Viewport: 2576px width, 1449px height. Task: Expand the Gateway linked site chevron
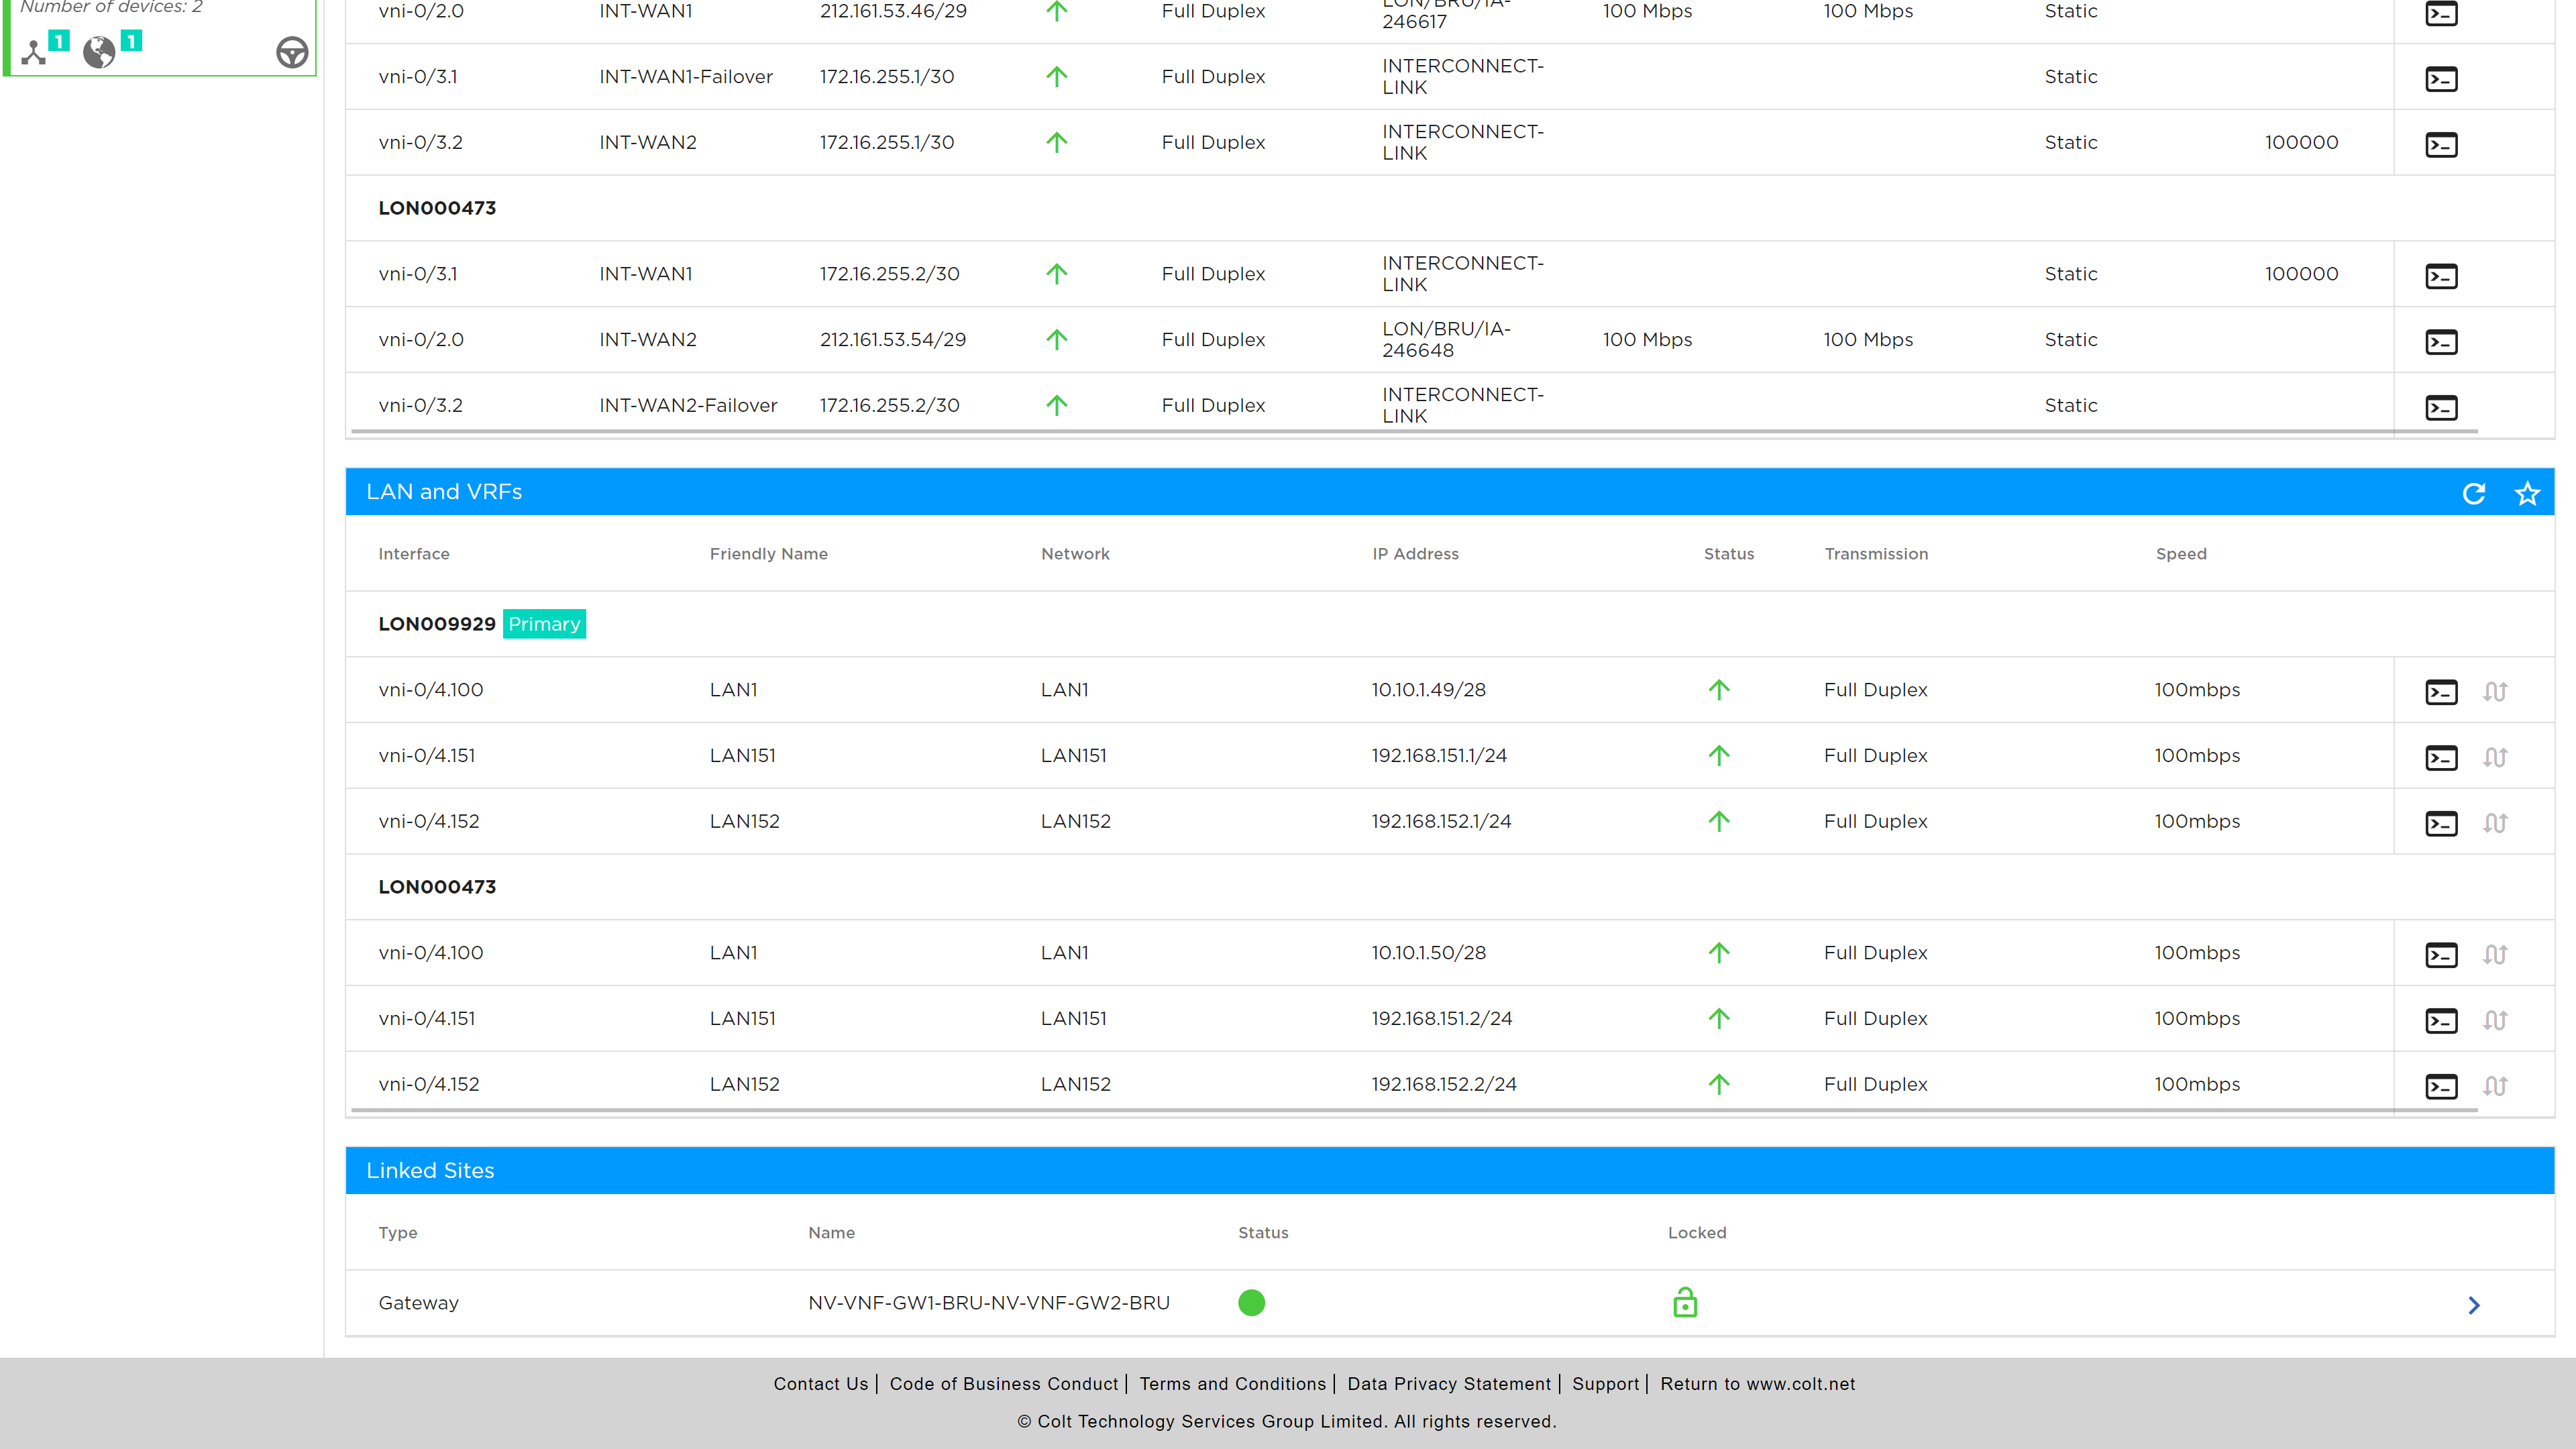[2474, 1305]
